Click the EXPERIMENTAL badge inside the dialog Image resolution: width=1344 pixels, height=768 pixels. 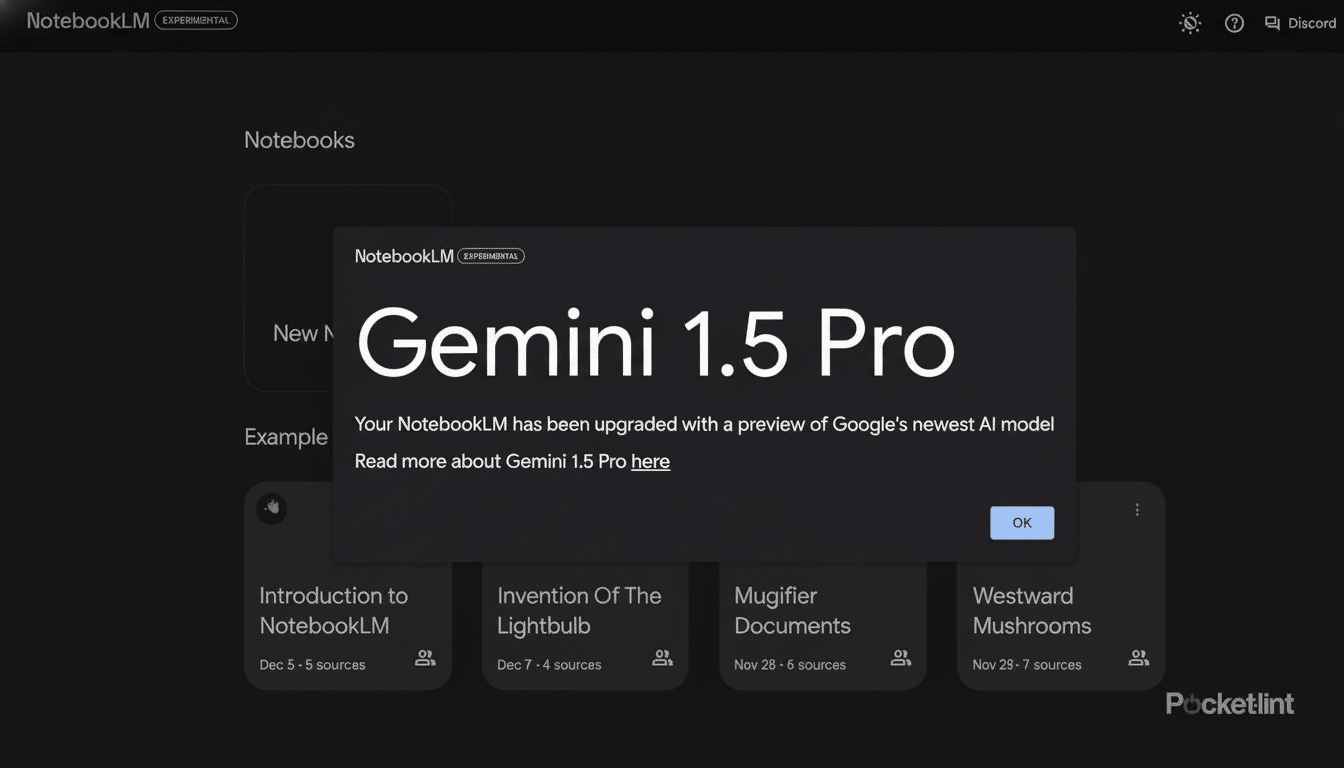491,255
